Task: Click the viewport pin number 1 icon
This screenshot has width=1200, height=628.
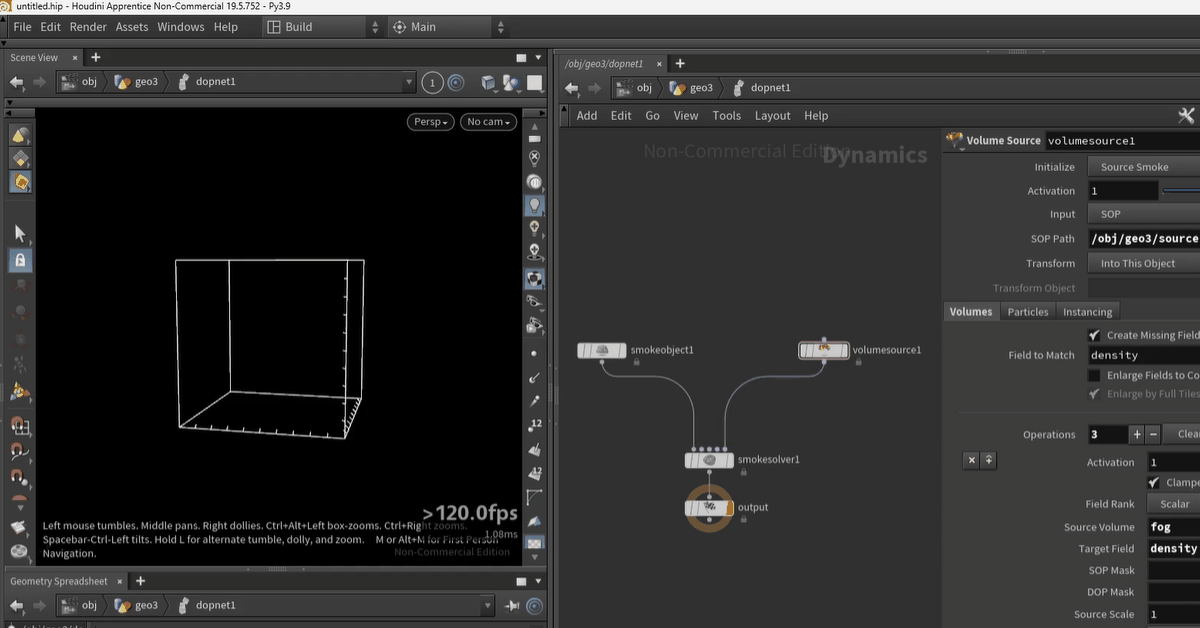Action: (x=432, y=82)
